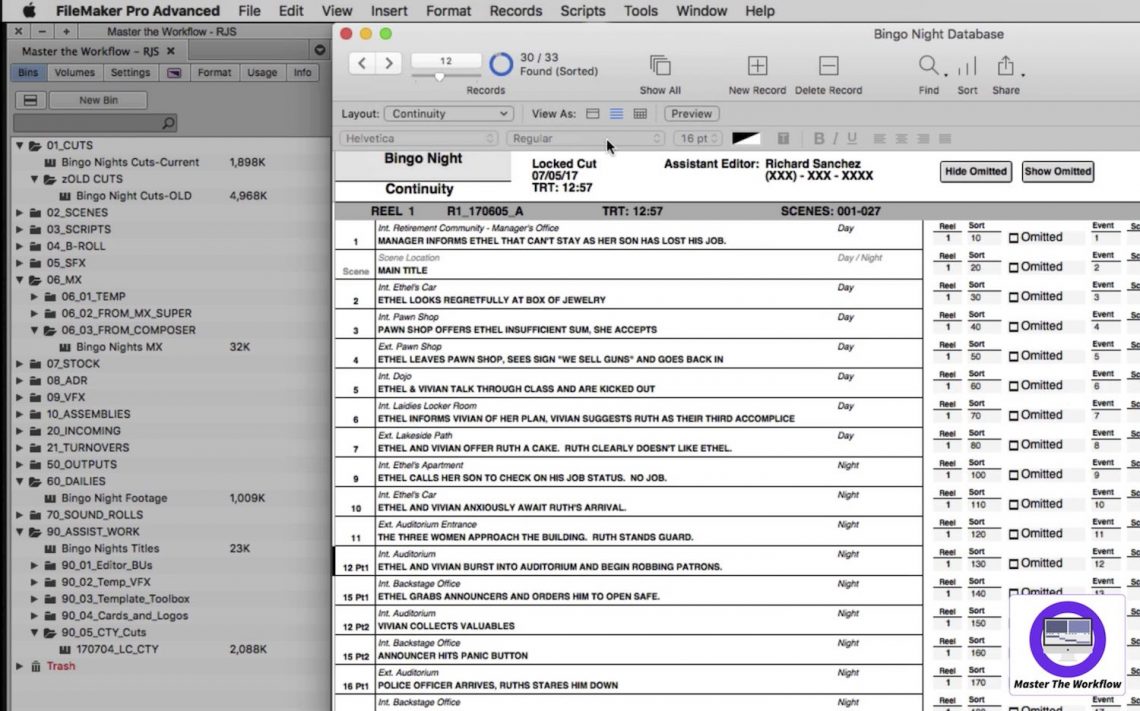Click the Delete Record icon
This screenshot has height=711, width=1140.
coord(828,63)
